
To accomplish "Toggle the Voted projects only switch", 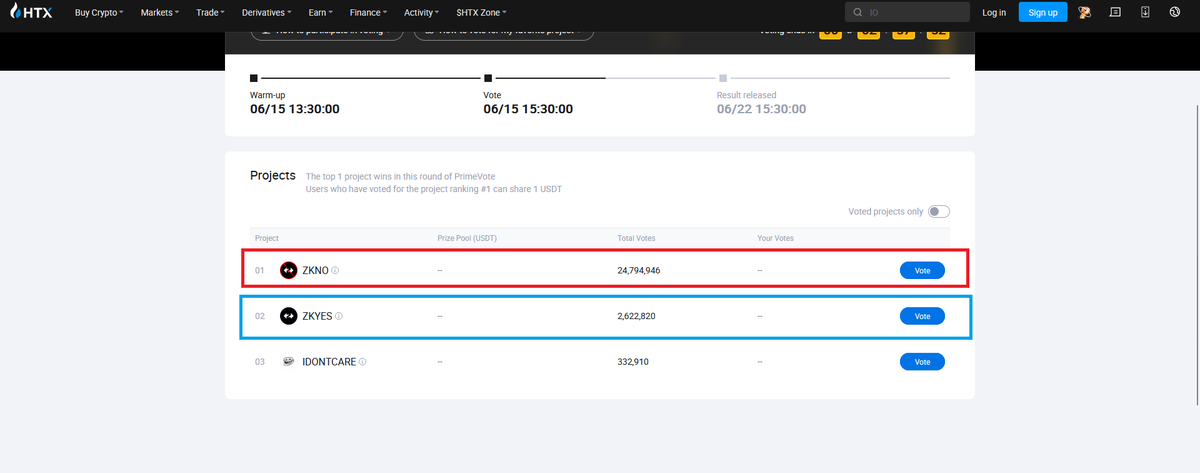I will click(x=939, y=211).
